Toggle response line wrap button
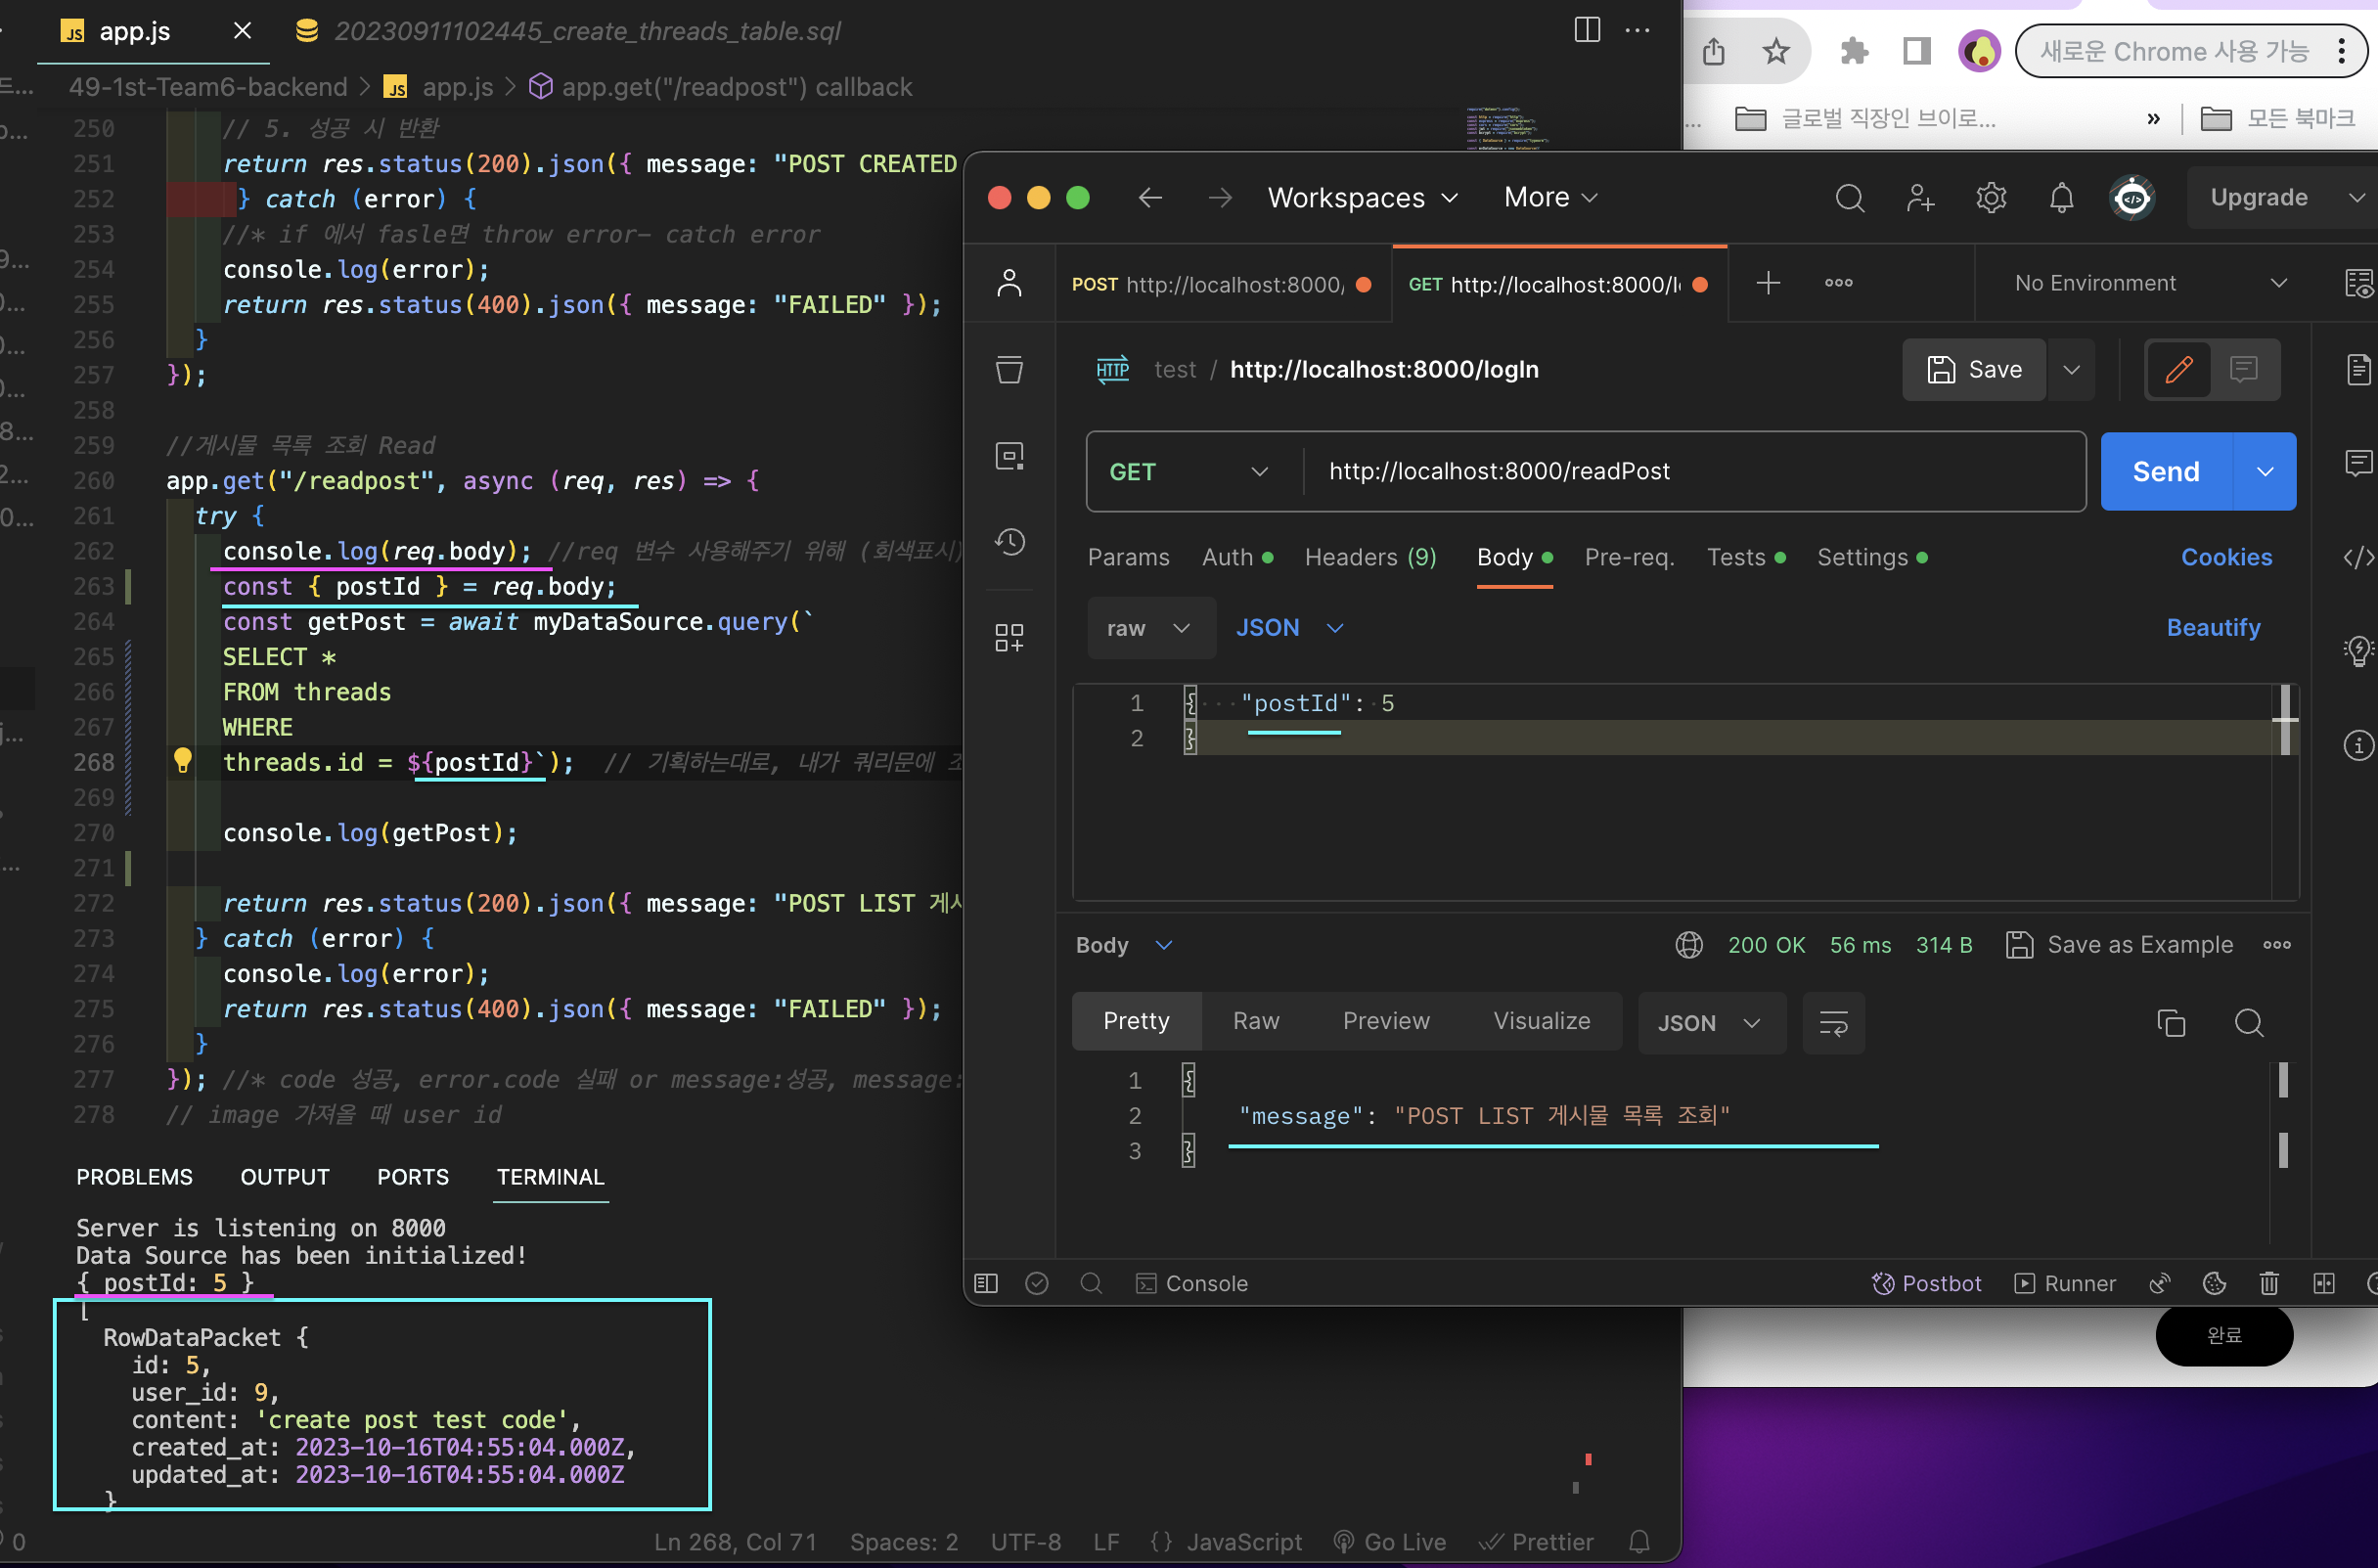2378x1568 pixels. tap(1832, 1022)
